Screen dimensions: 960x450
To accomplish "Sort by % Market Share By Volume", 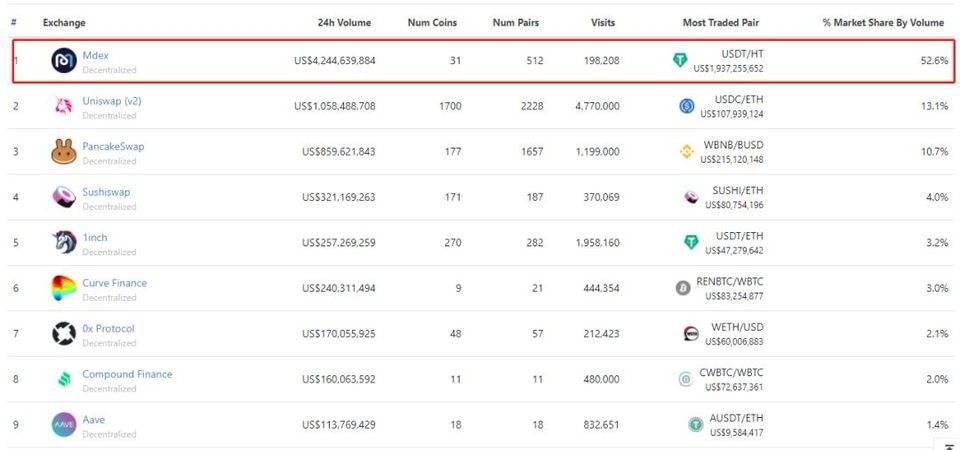I will 883,22.
